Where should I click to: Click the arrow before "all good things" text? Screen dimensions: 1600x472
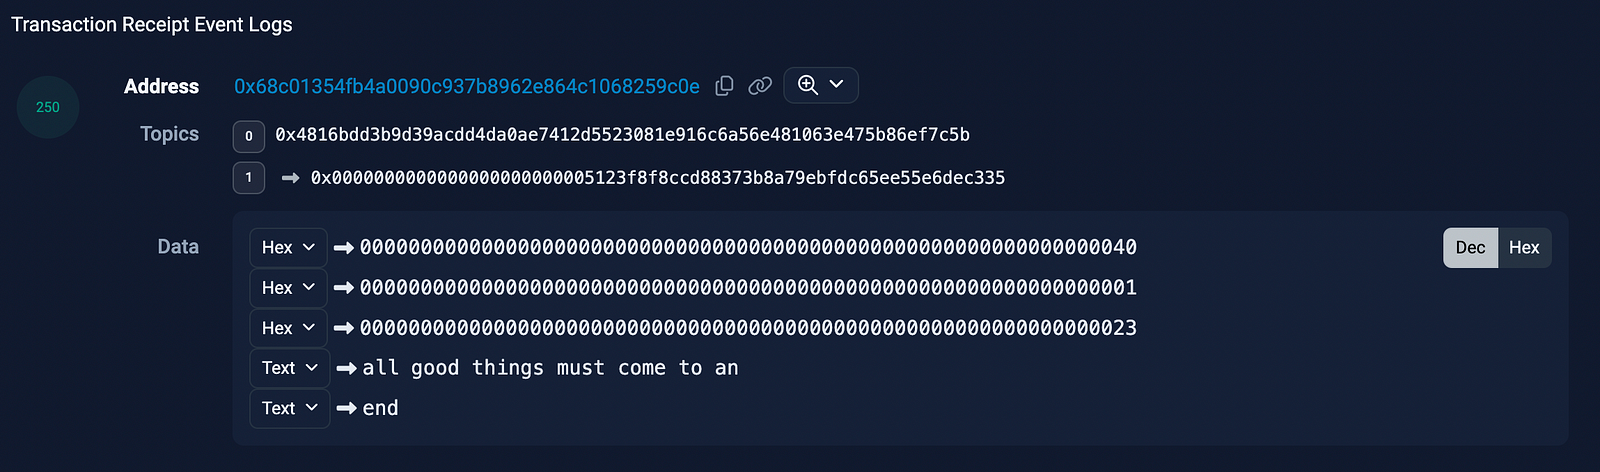click(347, 368)
